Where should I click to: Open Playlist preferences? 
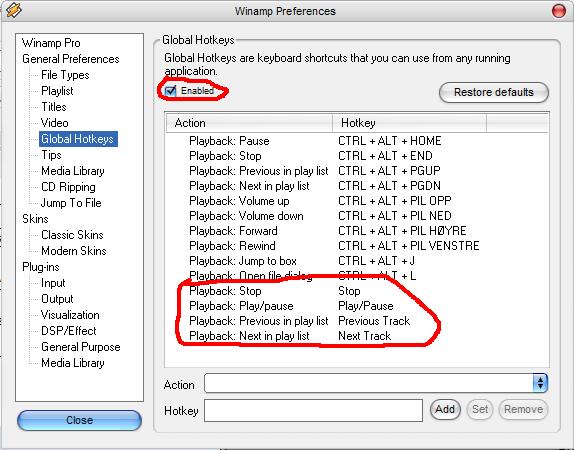57,91
